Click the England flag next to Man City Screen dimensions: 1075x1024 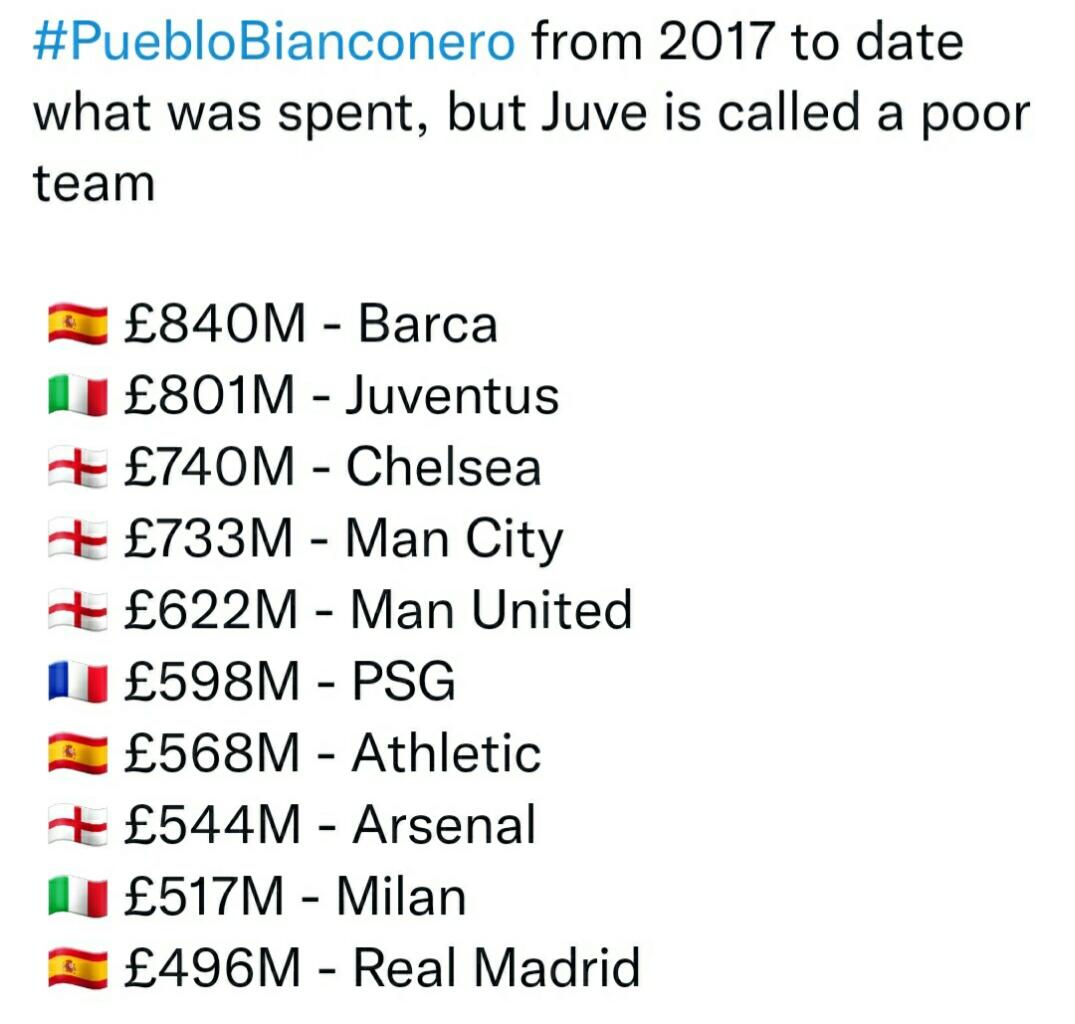[x=77, y=540]
